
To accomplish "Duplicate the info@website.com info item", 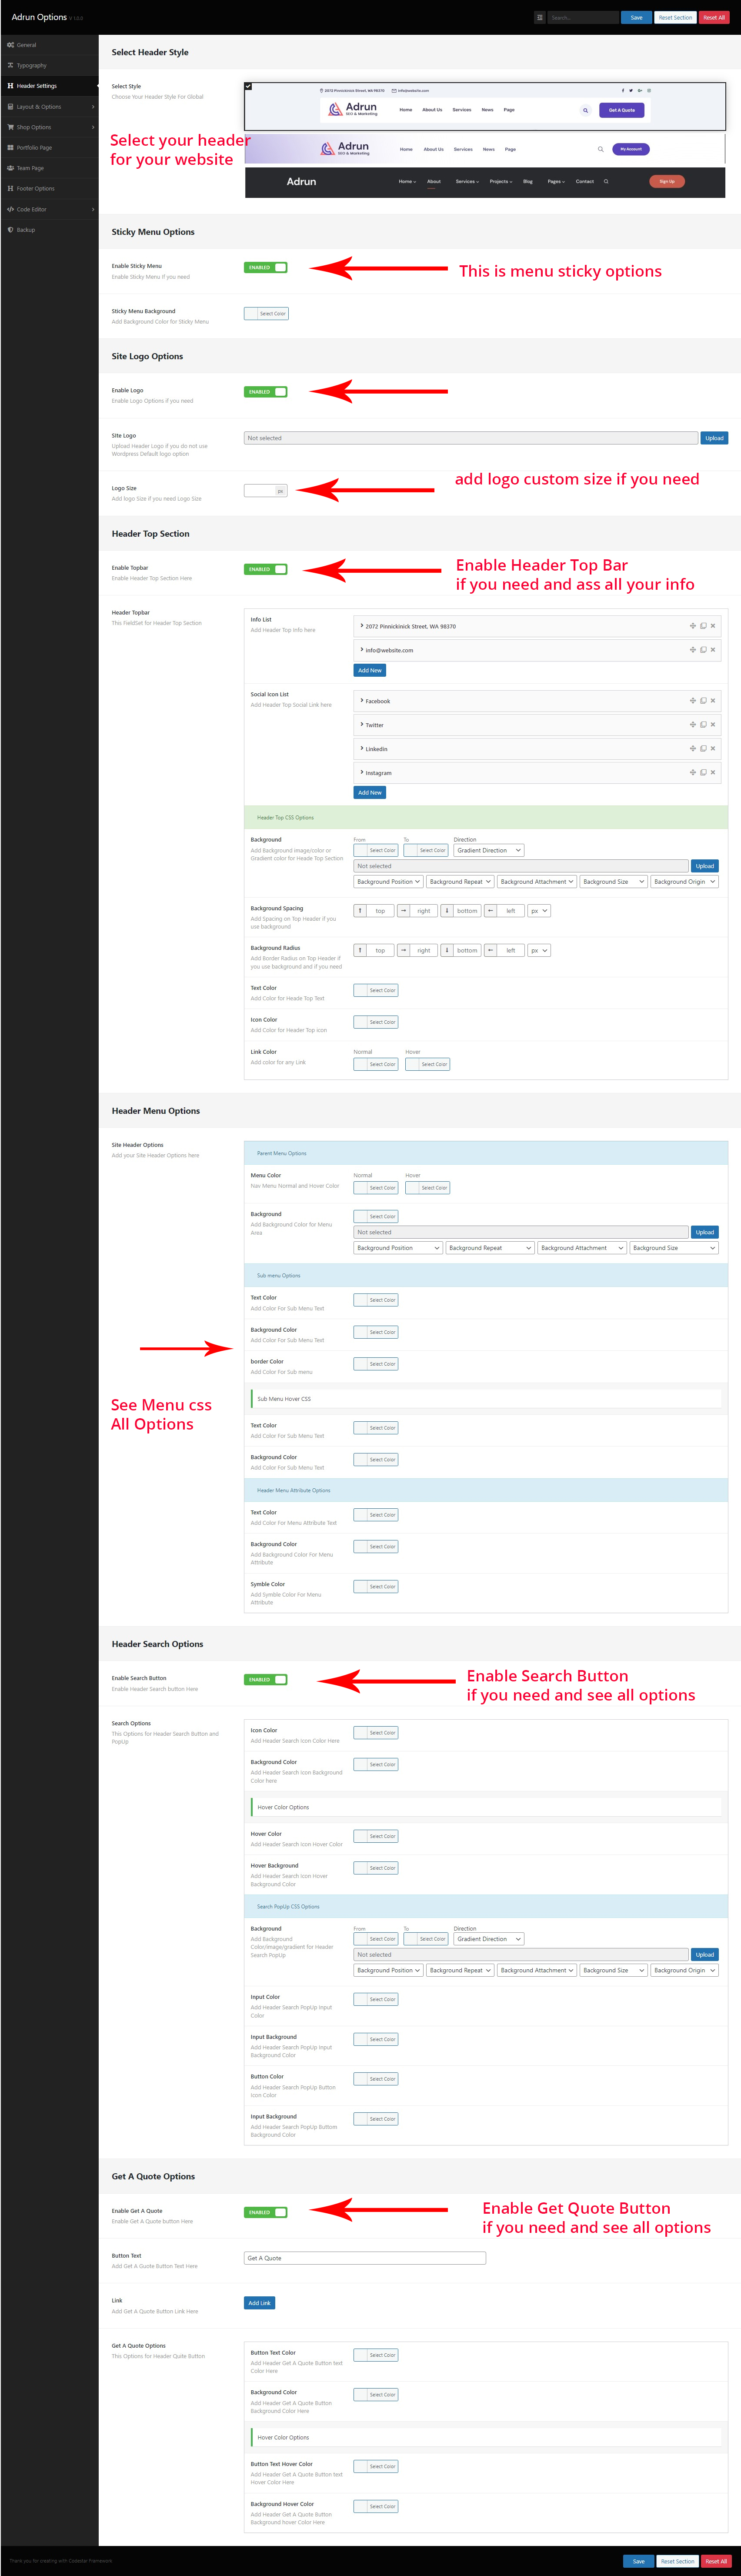I will coord(703,650).
